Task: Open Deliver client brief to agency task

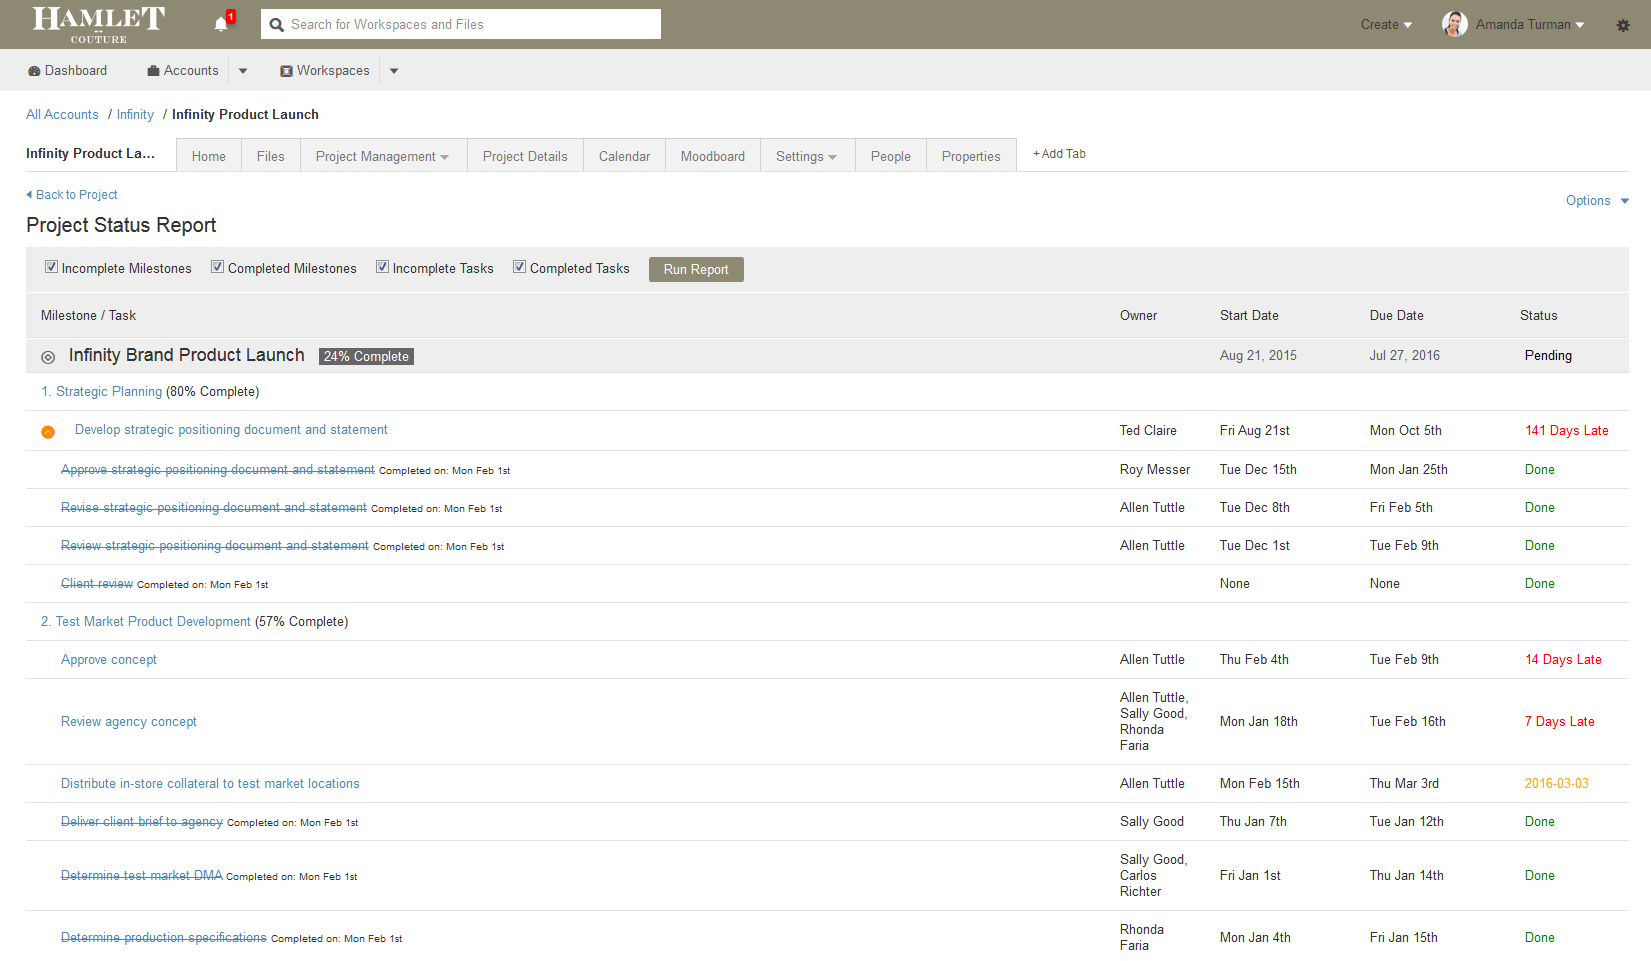Action: 142,822
